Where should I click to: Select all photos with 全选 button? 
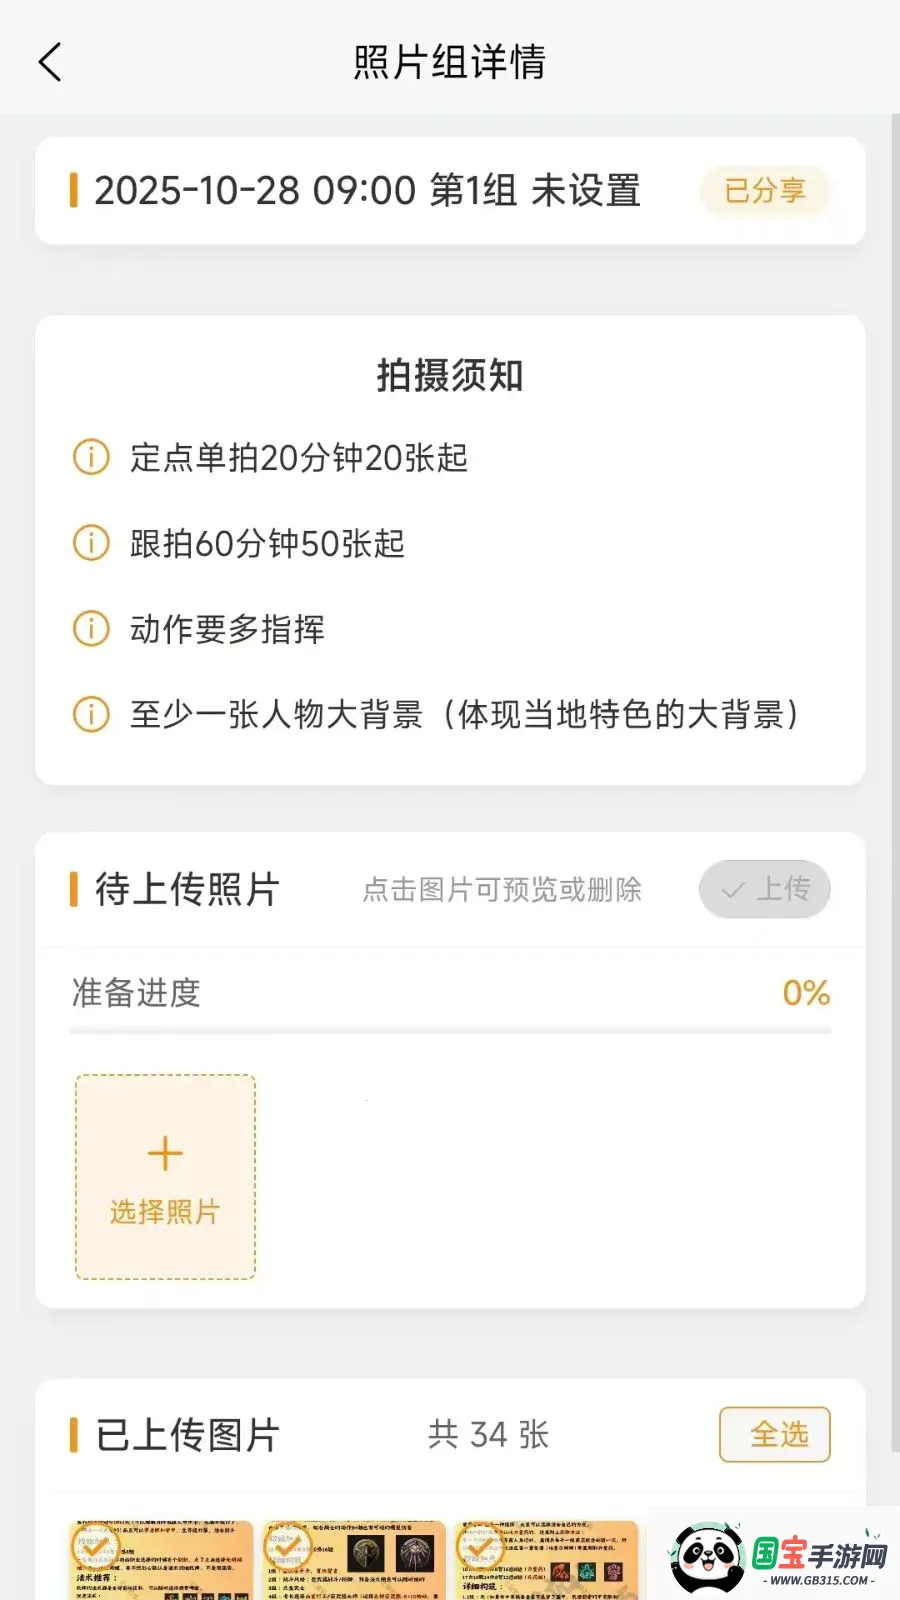tap(775, 1435)
